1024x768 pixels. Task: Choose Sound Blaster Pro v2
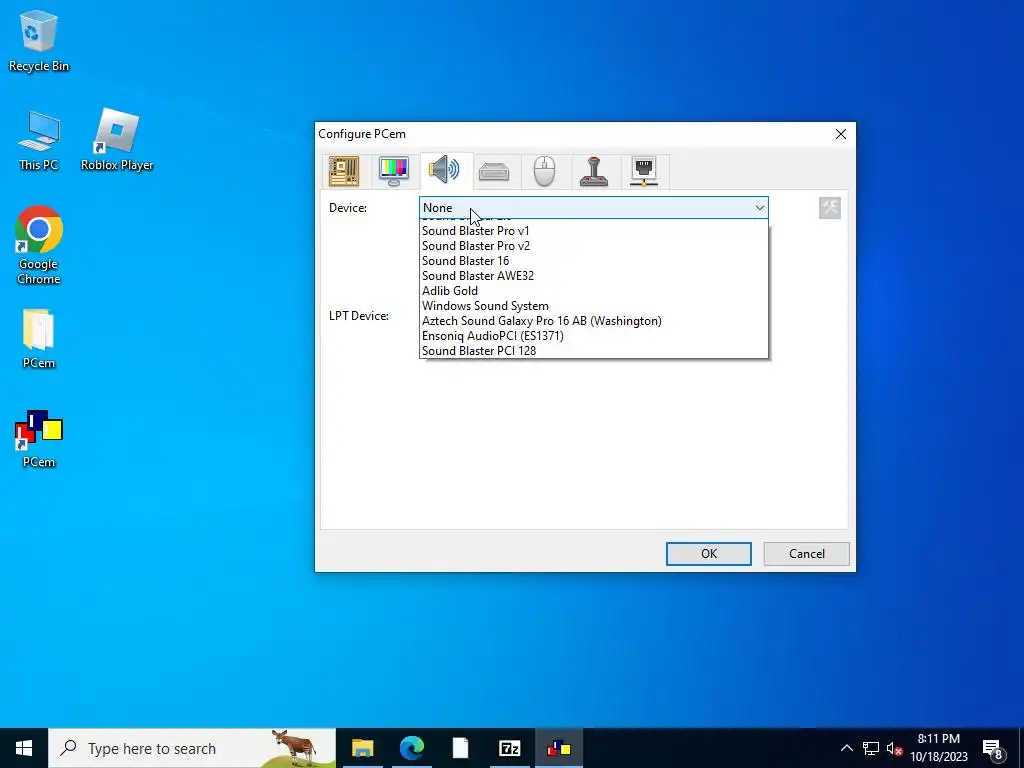pyautogui.click(x=594, y=246)
